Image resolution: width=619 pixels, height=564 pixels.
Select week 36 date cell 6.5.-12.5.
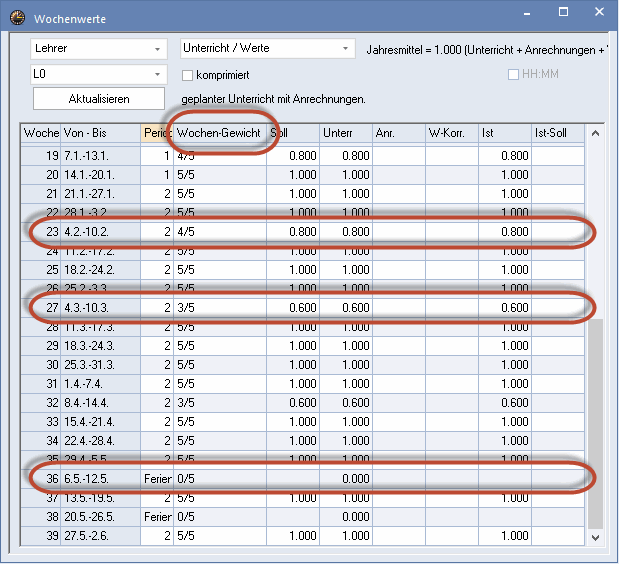tap(101, 479)
